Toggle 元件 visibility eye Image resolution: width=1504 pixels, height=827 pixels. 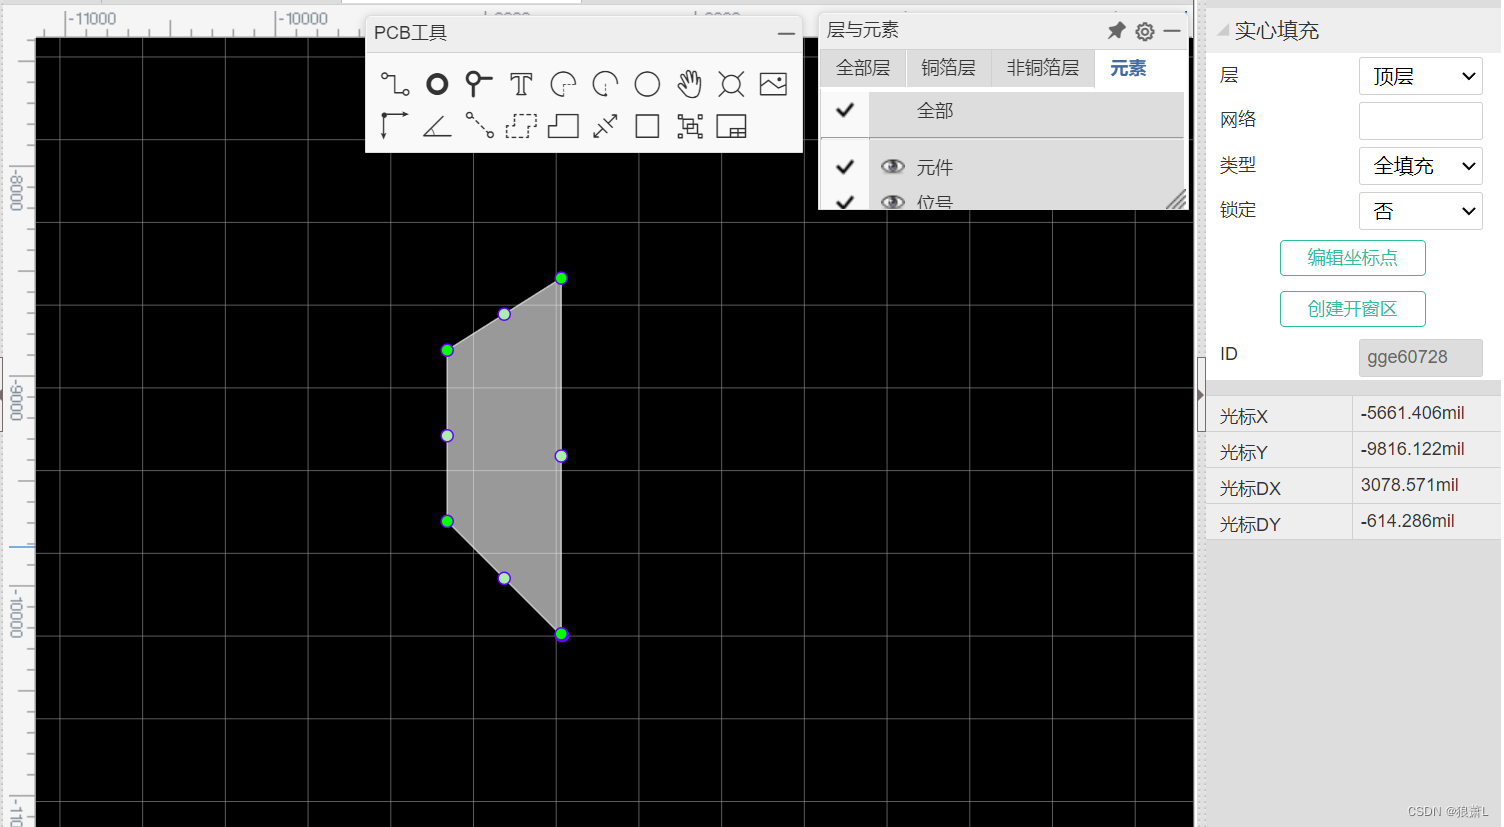click(893, 167)
